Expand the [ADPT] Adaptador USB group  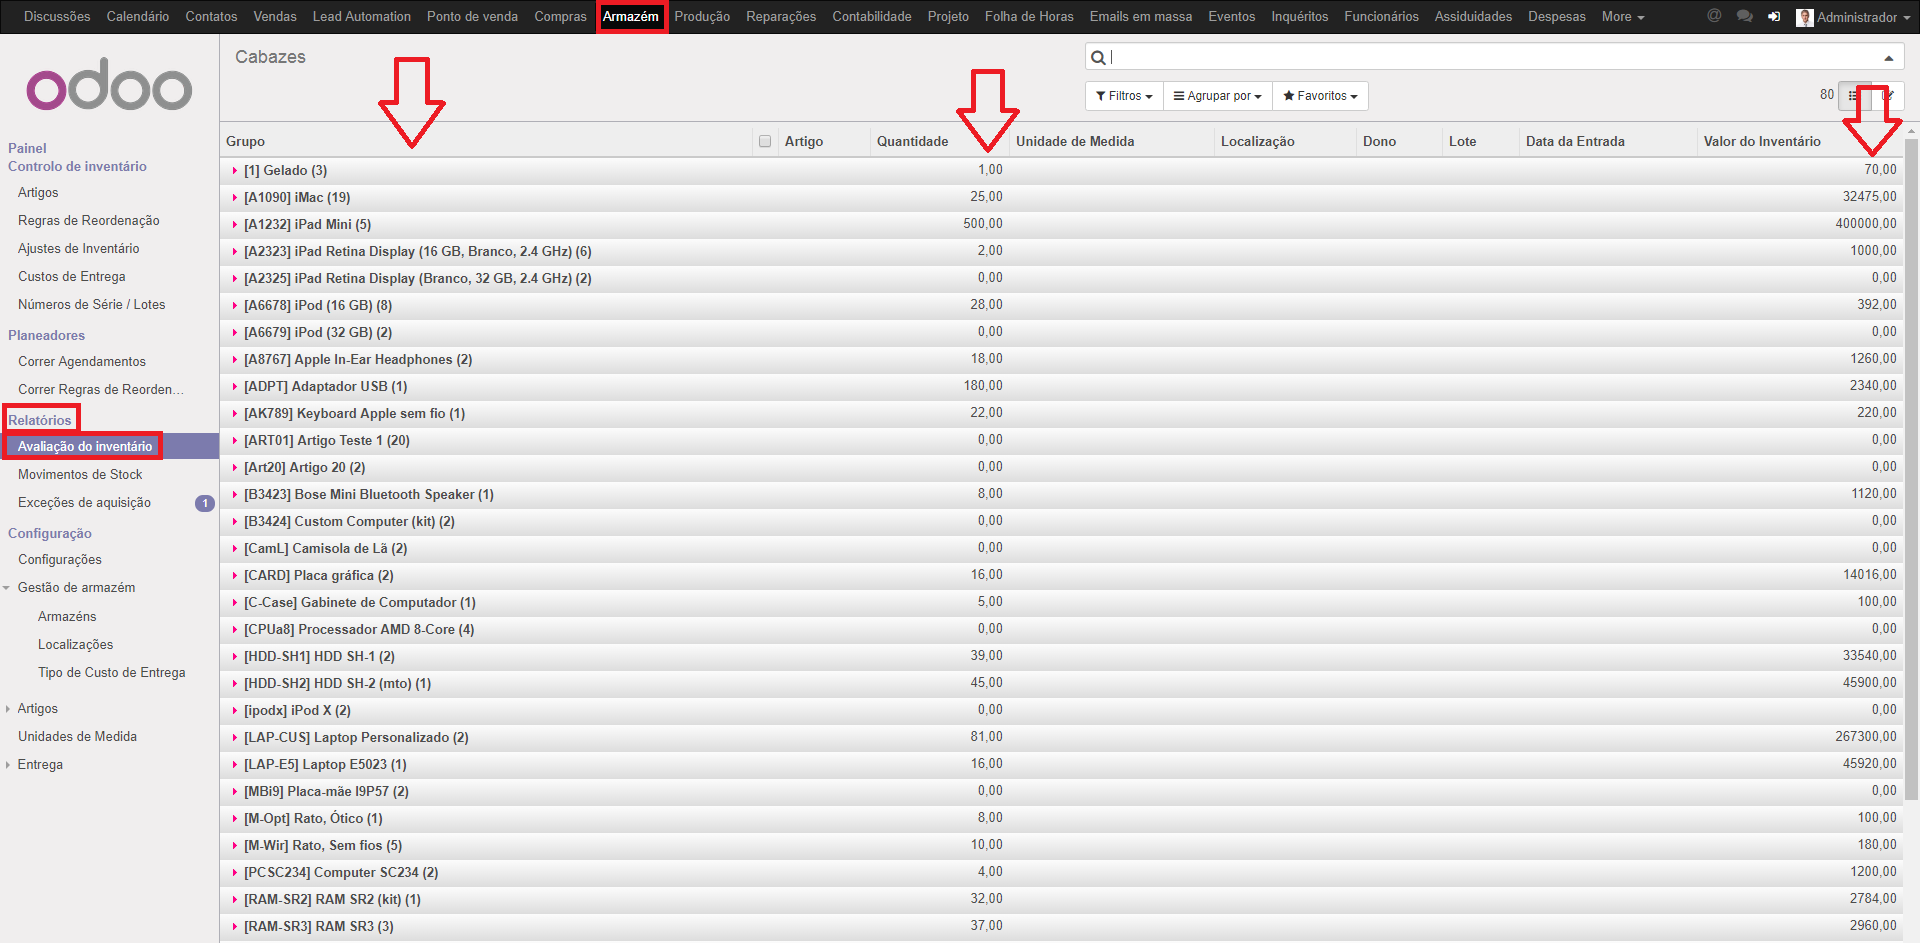tap(235, 387)
